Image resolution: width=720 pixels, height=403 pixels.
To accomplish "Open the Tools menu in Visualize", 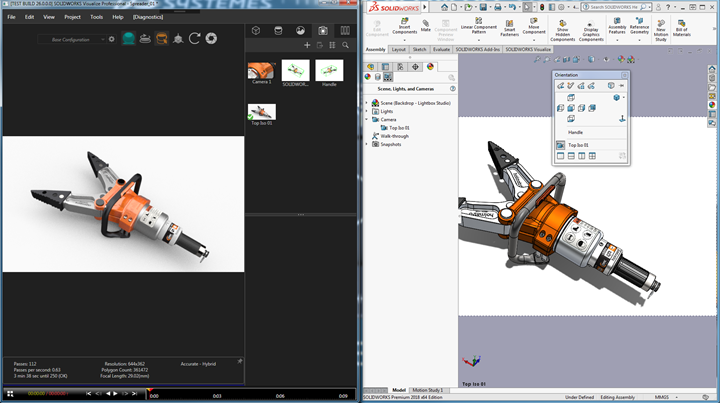I will pos(96,17).
